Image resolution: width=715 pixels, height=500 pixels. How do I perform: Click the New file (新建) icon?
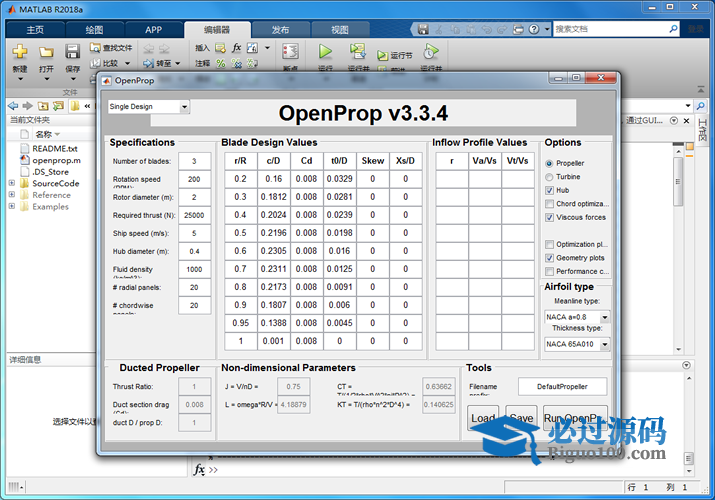tap(20, 51)
